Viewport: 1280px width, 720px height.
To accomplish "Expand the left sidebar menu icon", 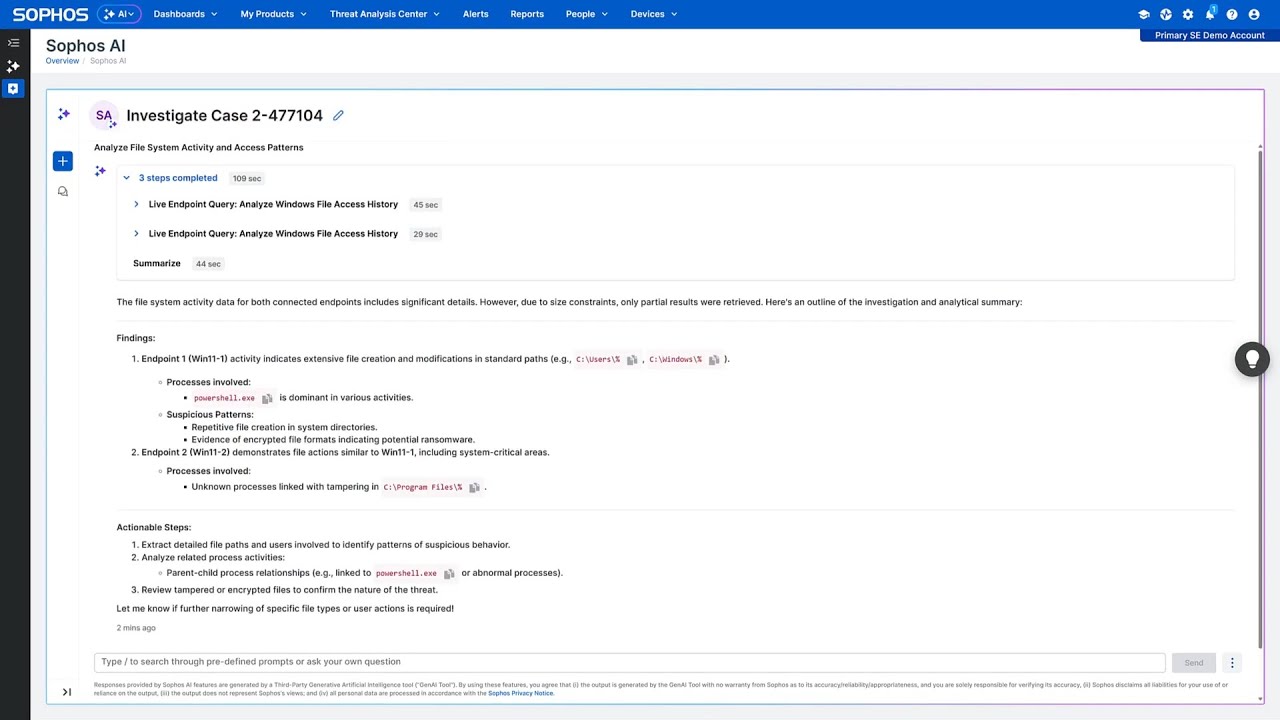I will (13, 43).
